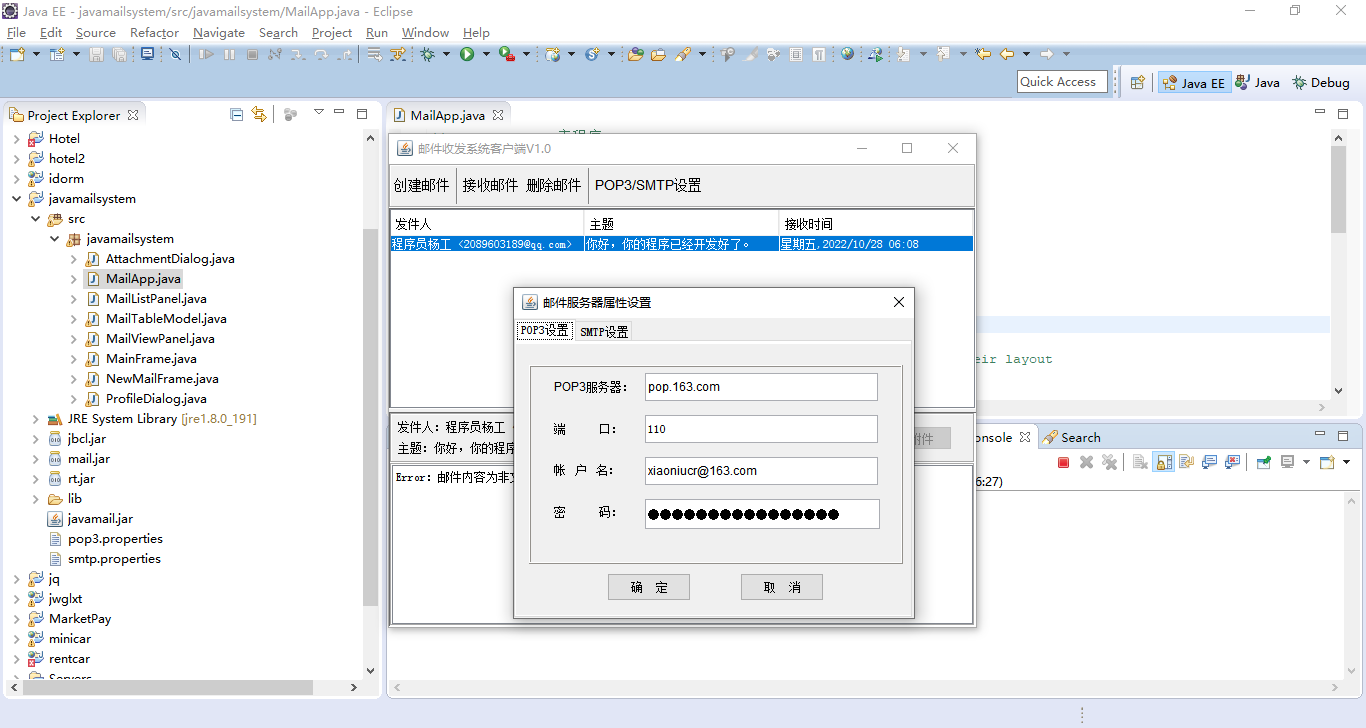1366x728 pixels.
Task: Click Remove All Terminated Launches icon in Console
Action: click(x=1109, y=462)
